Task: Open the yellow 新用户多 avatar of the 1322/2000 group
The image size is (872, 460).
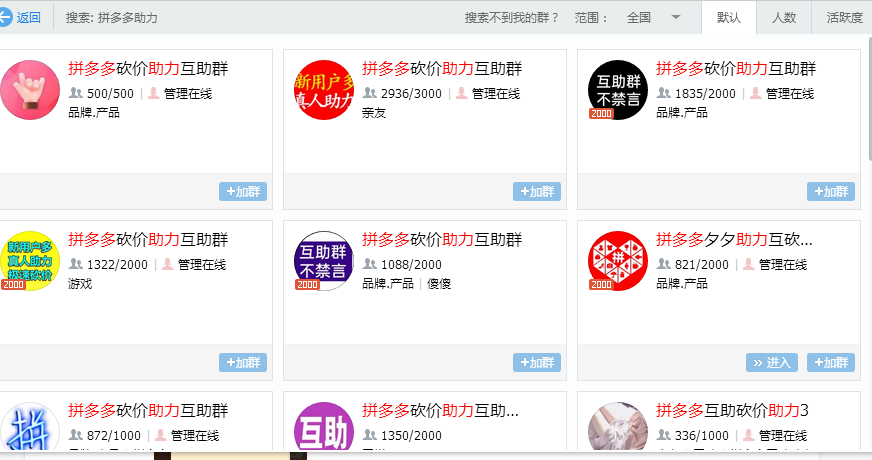Action: 29,261
